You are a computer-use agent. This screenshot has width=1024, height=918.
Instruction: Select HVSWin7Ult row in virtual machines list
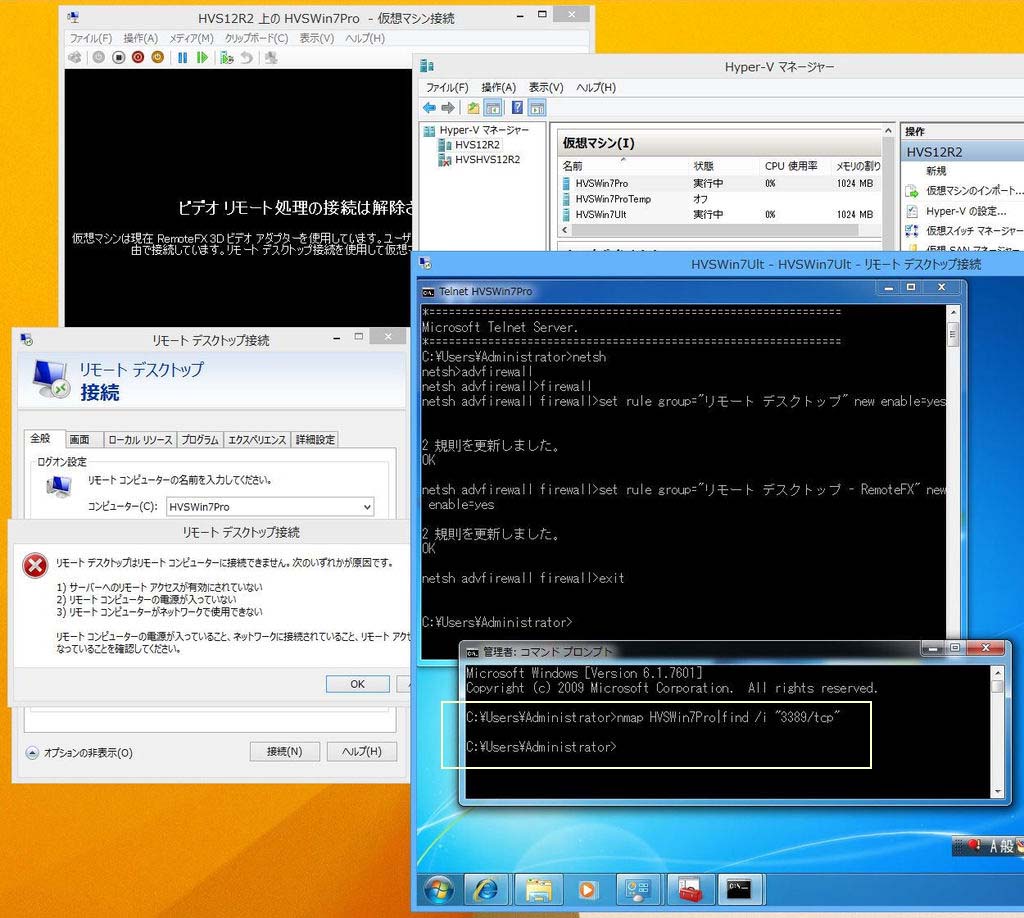pyautogui.click(x=720, y=214)
